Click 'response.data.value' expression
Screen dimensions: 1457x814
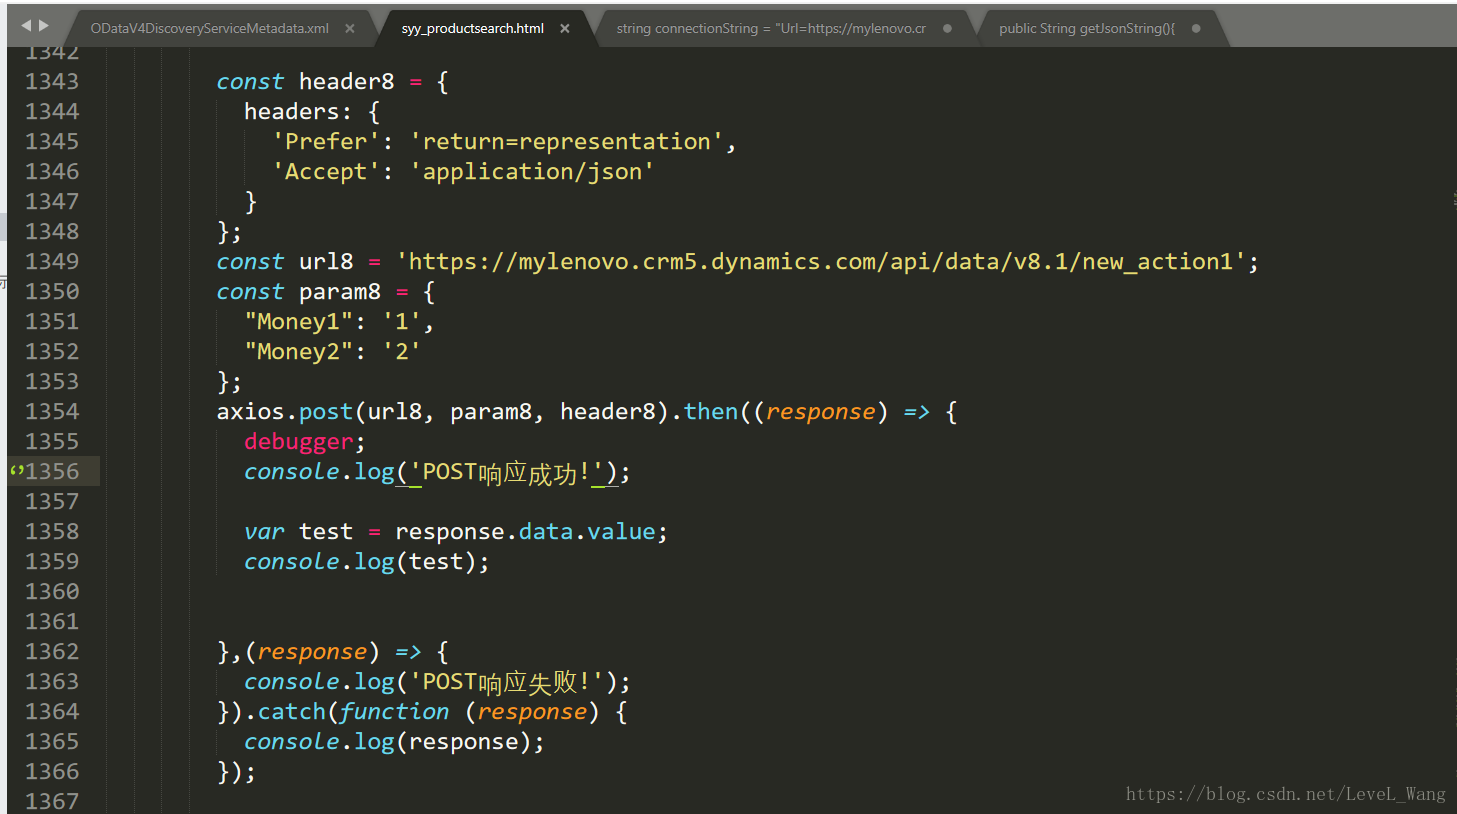(x=525, y=531)
